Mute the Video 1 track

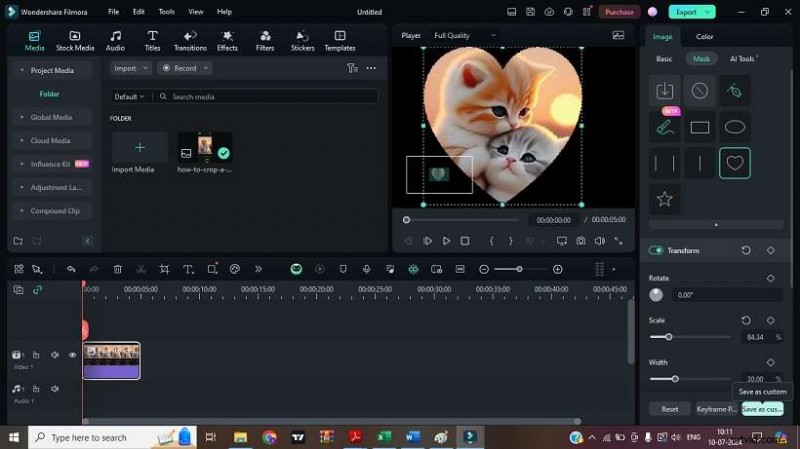point(55,355)
